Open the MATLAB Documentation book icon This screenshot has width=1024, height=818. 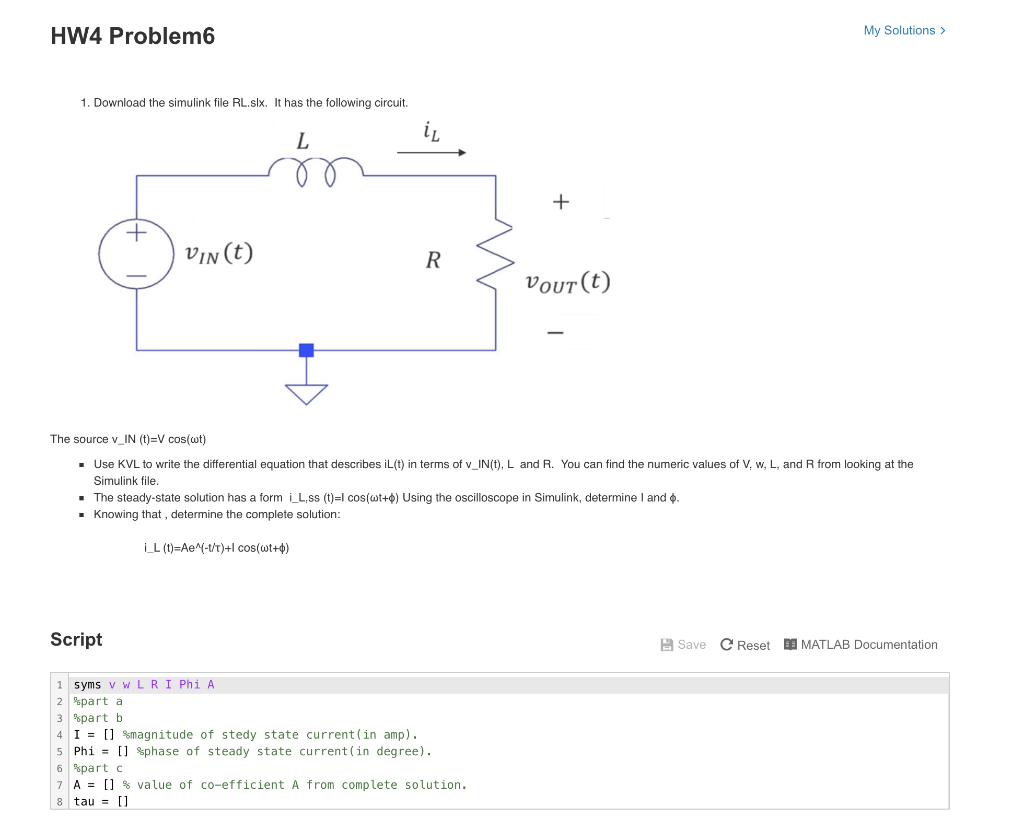[789, 644]
